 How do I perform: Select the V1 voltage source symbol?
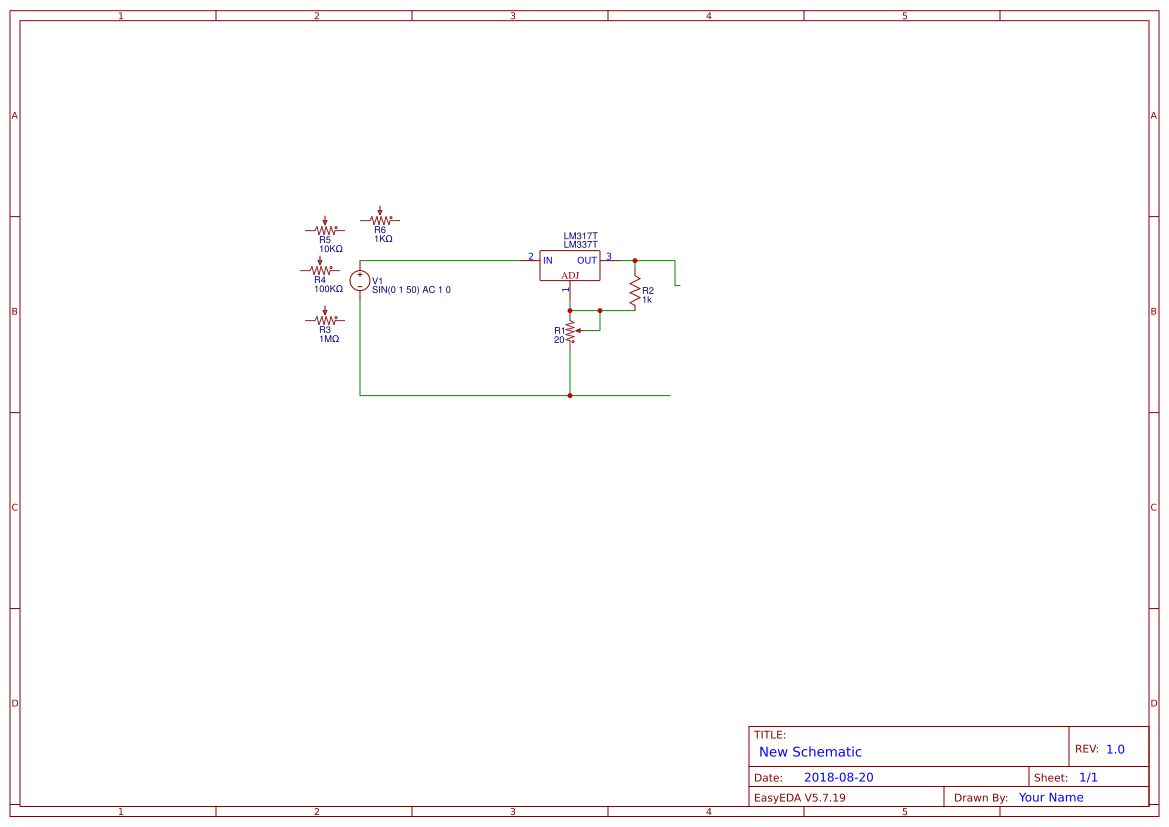pyautogui.click(x=360, y=280)
